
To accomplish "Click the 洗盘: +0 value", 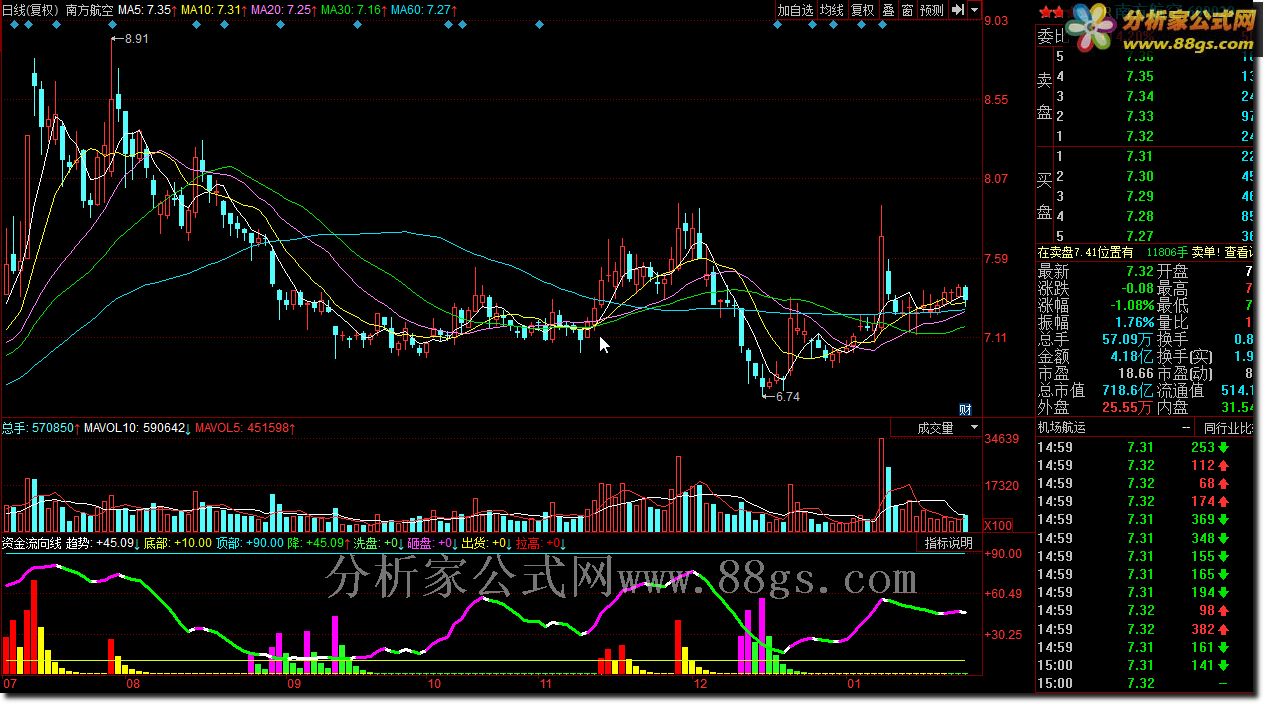I will tap(377, 544).
